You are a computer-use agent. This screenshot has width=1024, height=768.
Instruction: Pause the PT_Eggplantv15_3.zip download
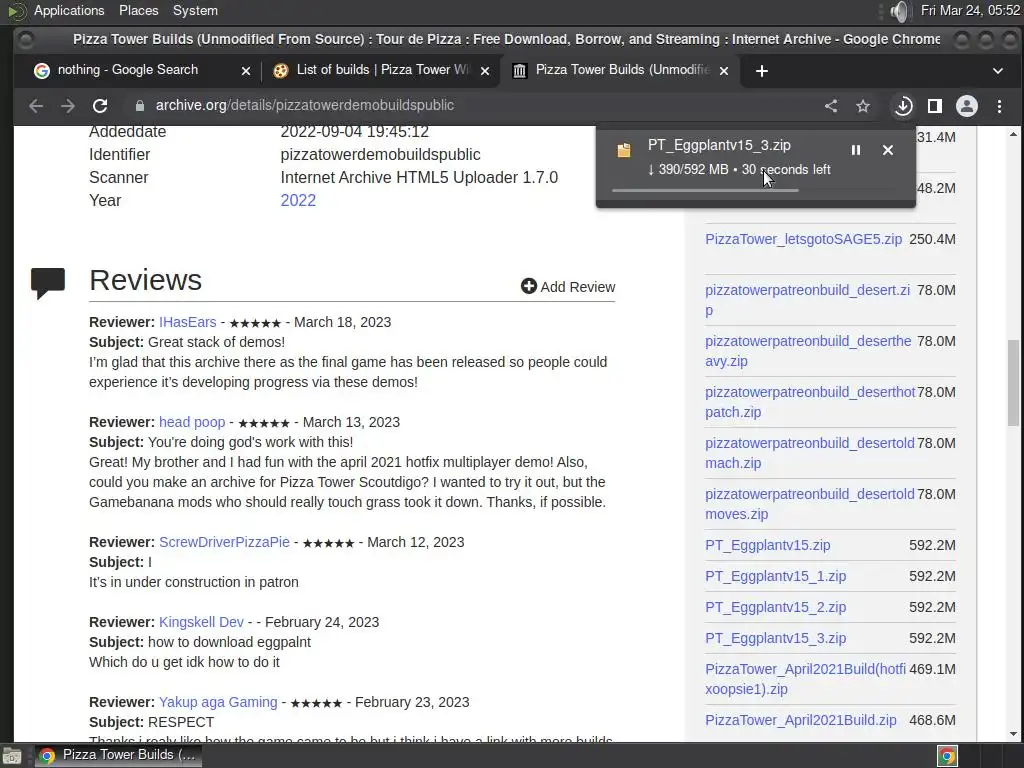click(x=856, y=150)
